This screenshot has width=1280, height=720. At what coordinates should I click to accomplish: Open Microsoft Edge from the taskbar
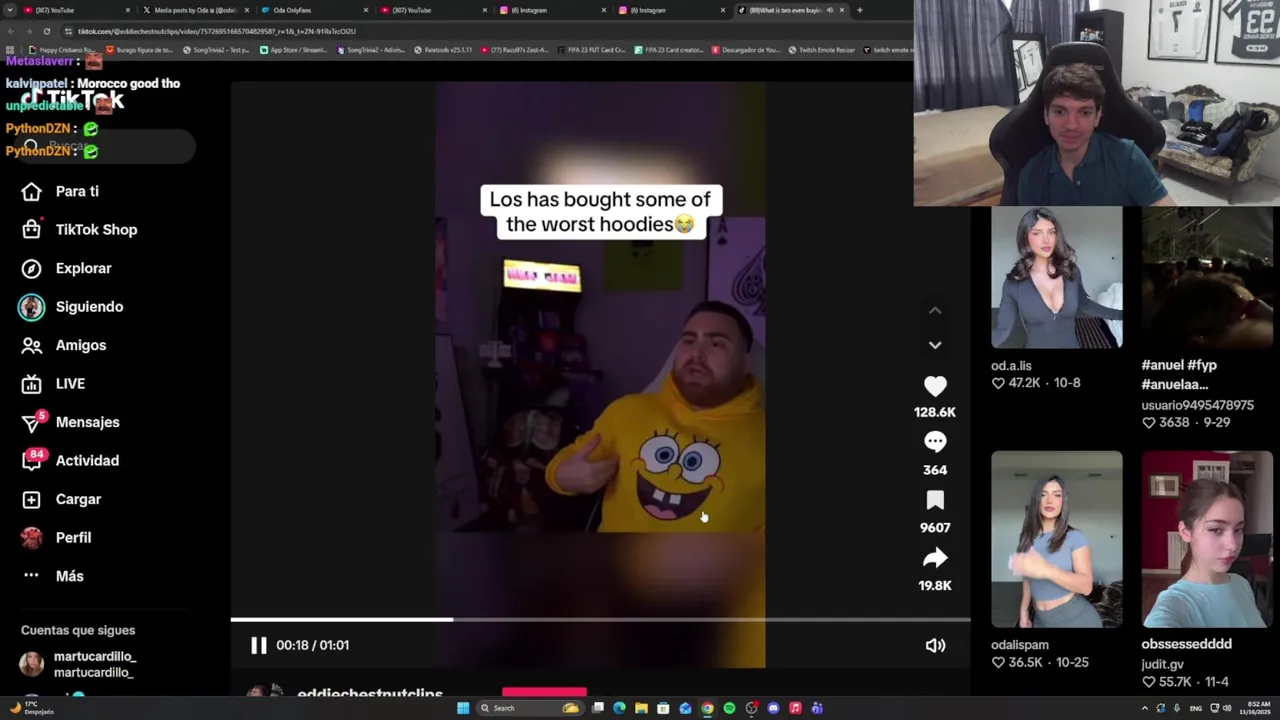619,708
